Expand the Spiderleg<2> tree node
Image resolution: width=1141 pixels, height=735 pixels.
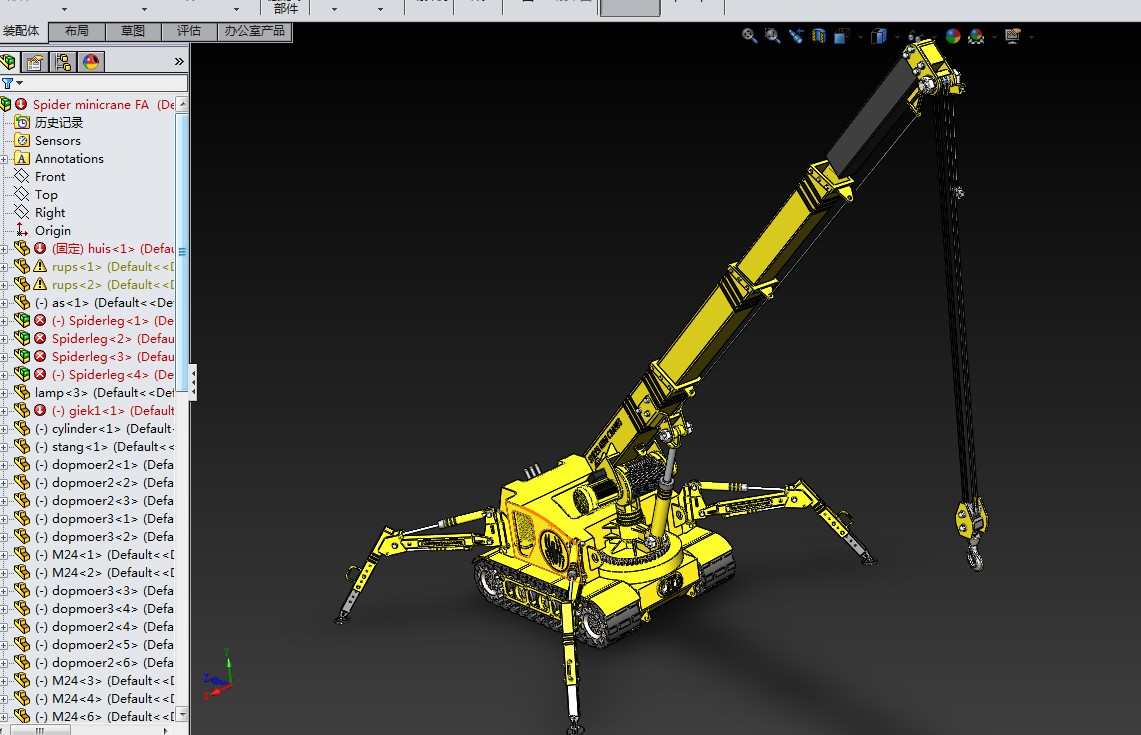pyautogui.click(x=5, y=339)
